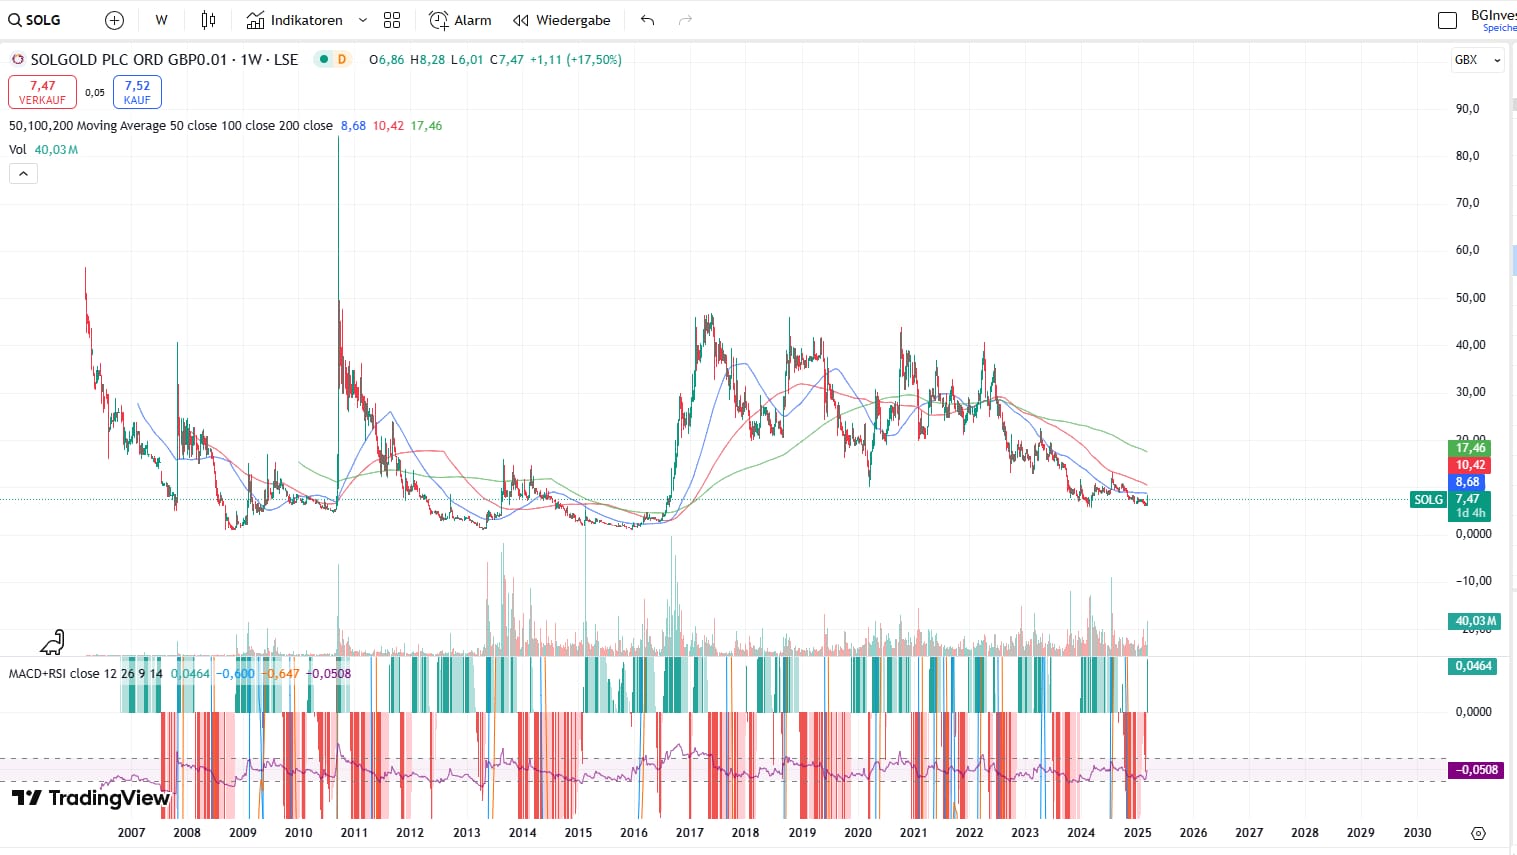Click the 2011 label on time axis
The image size is (1517, 855).
[354, 833]
